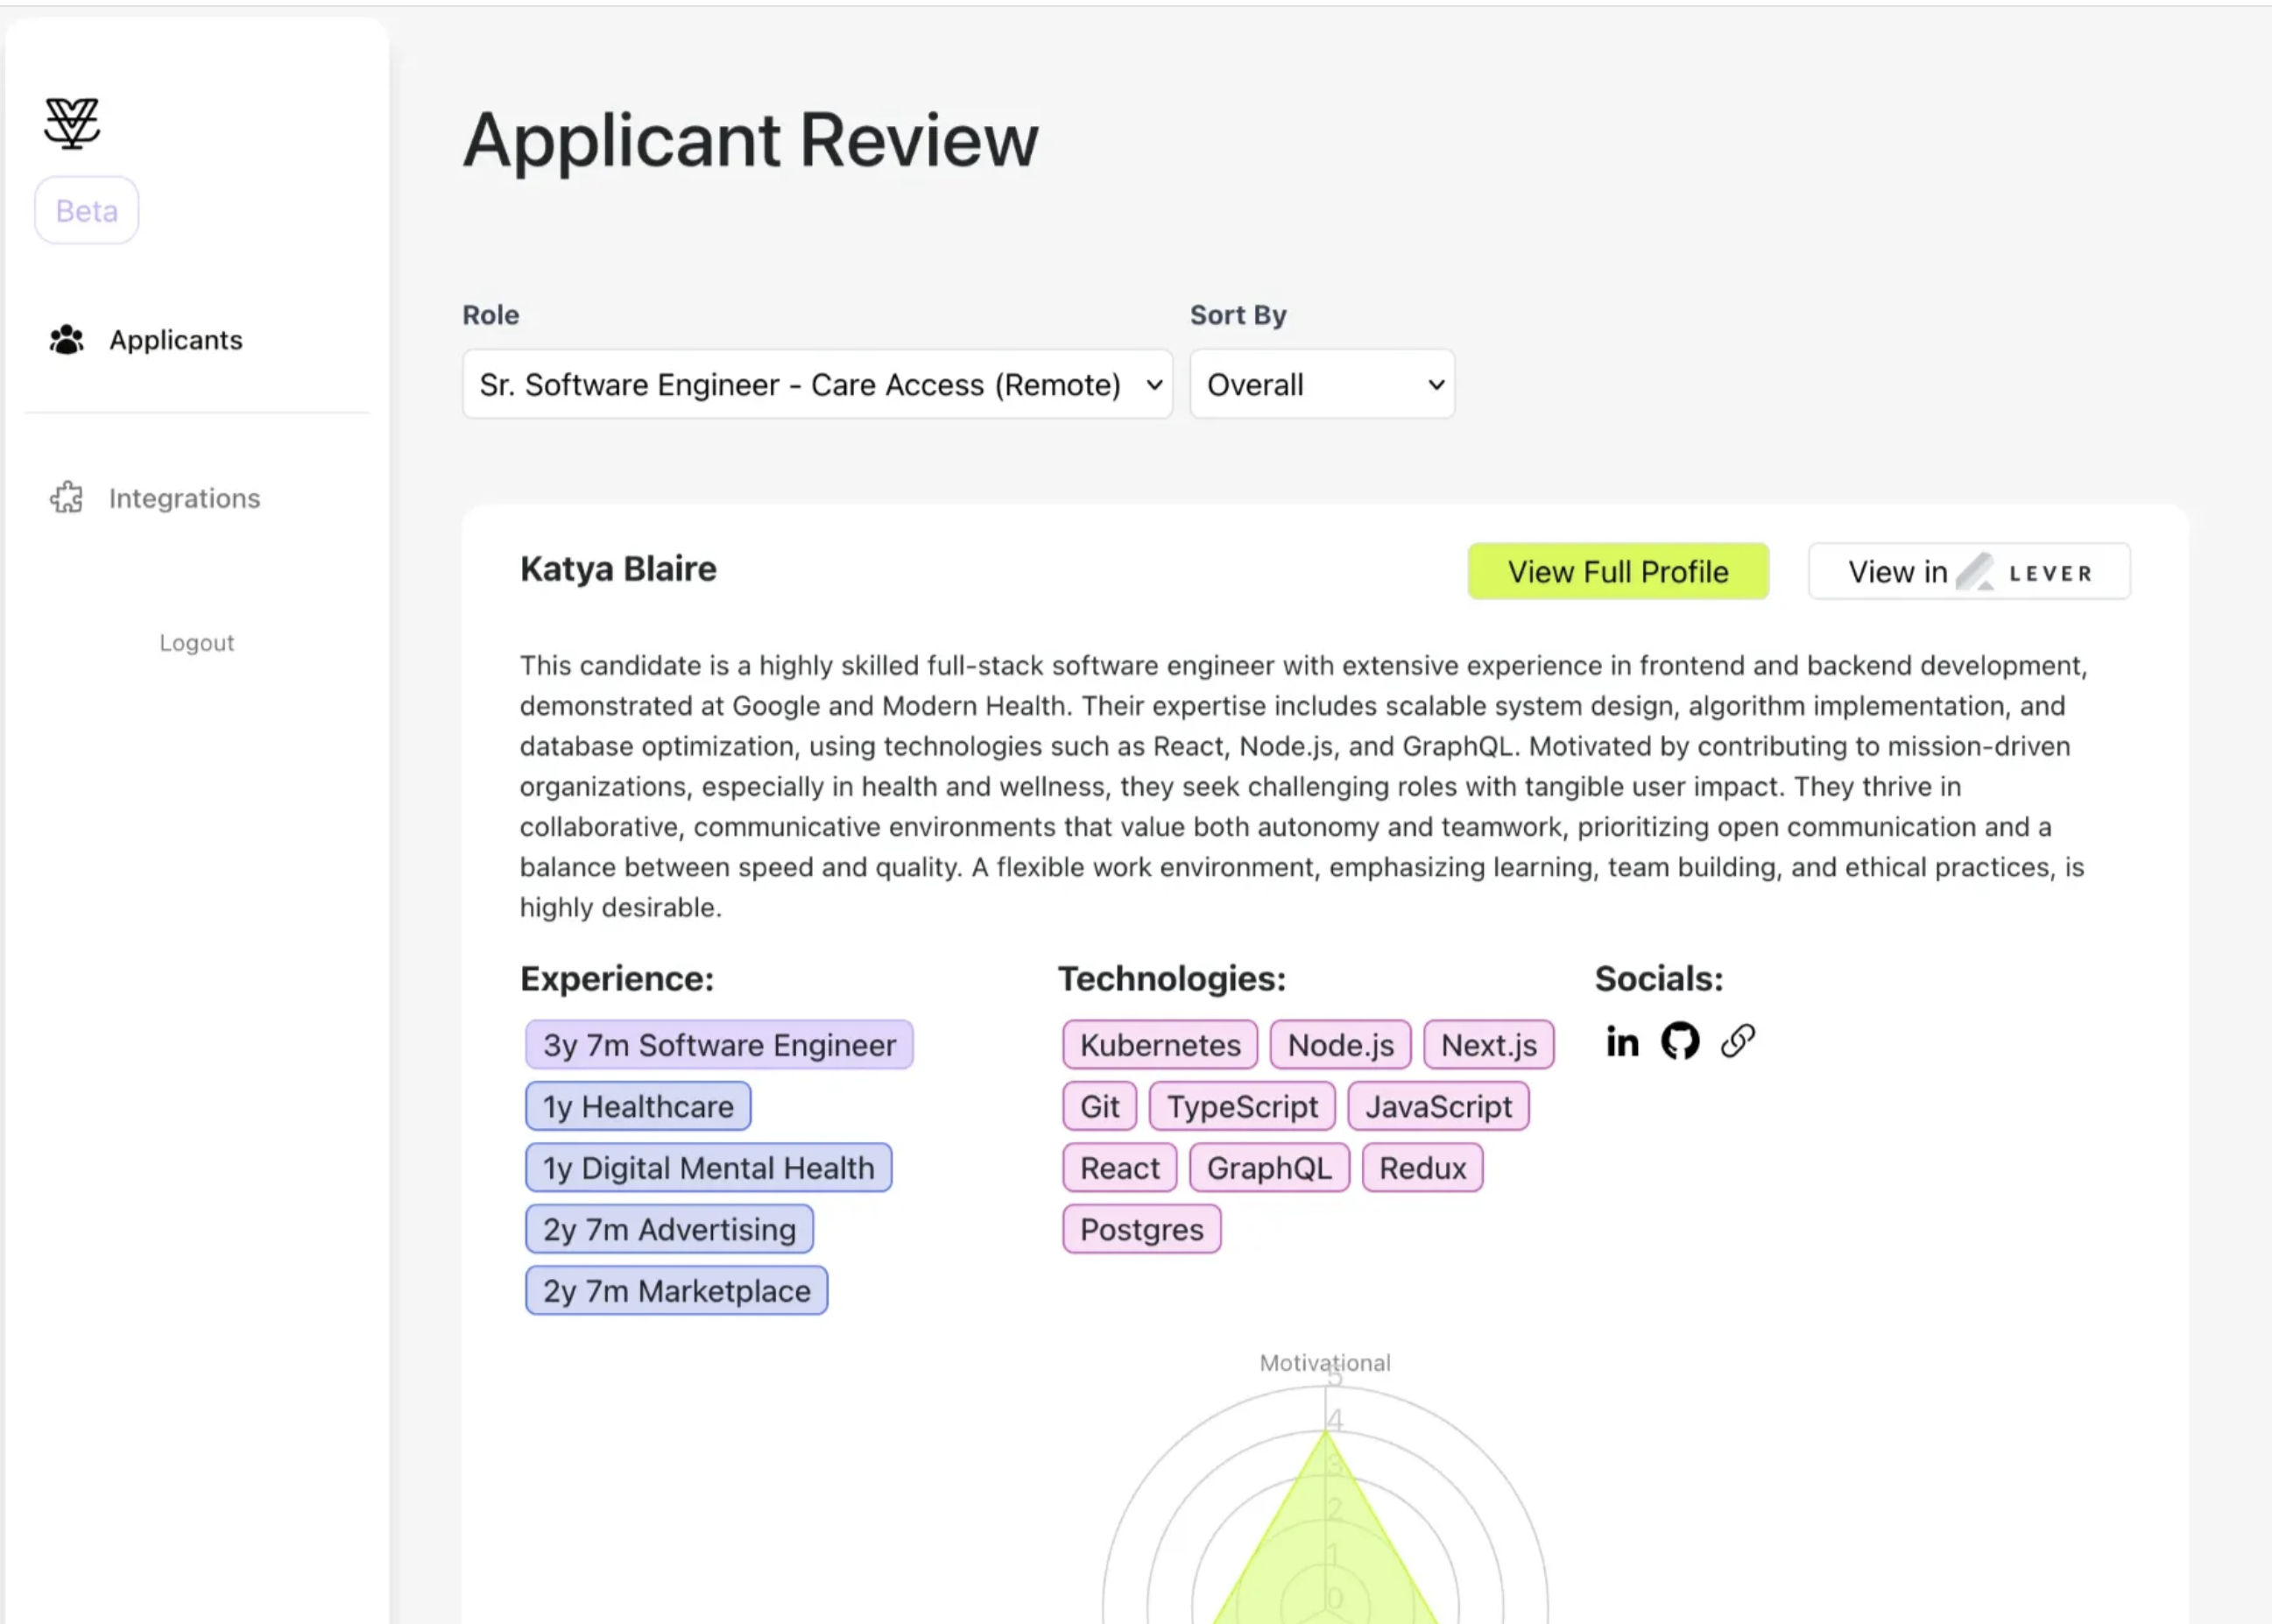Screen dimensions: 2272x1624
Task: Click the View Full Profile button
Action: point(1618,572)
